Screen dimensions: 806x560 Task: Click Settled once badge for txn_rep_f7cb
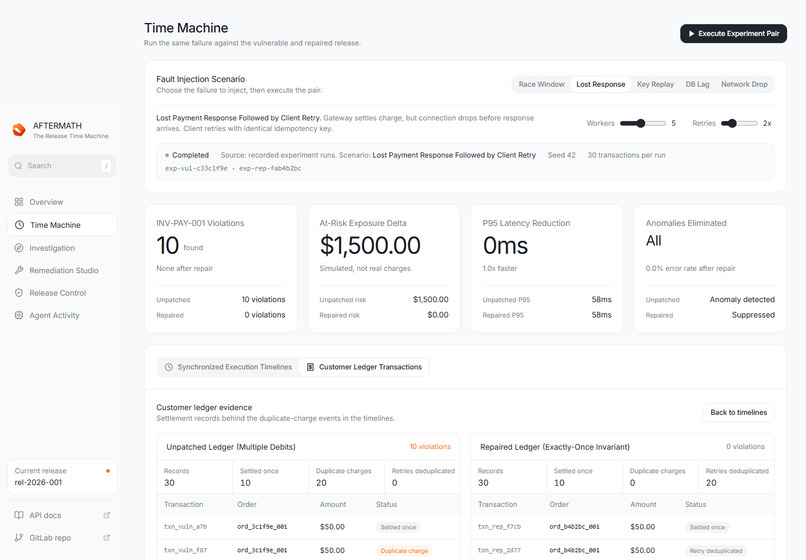(x=707, y=527)
